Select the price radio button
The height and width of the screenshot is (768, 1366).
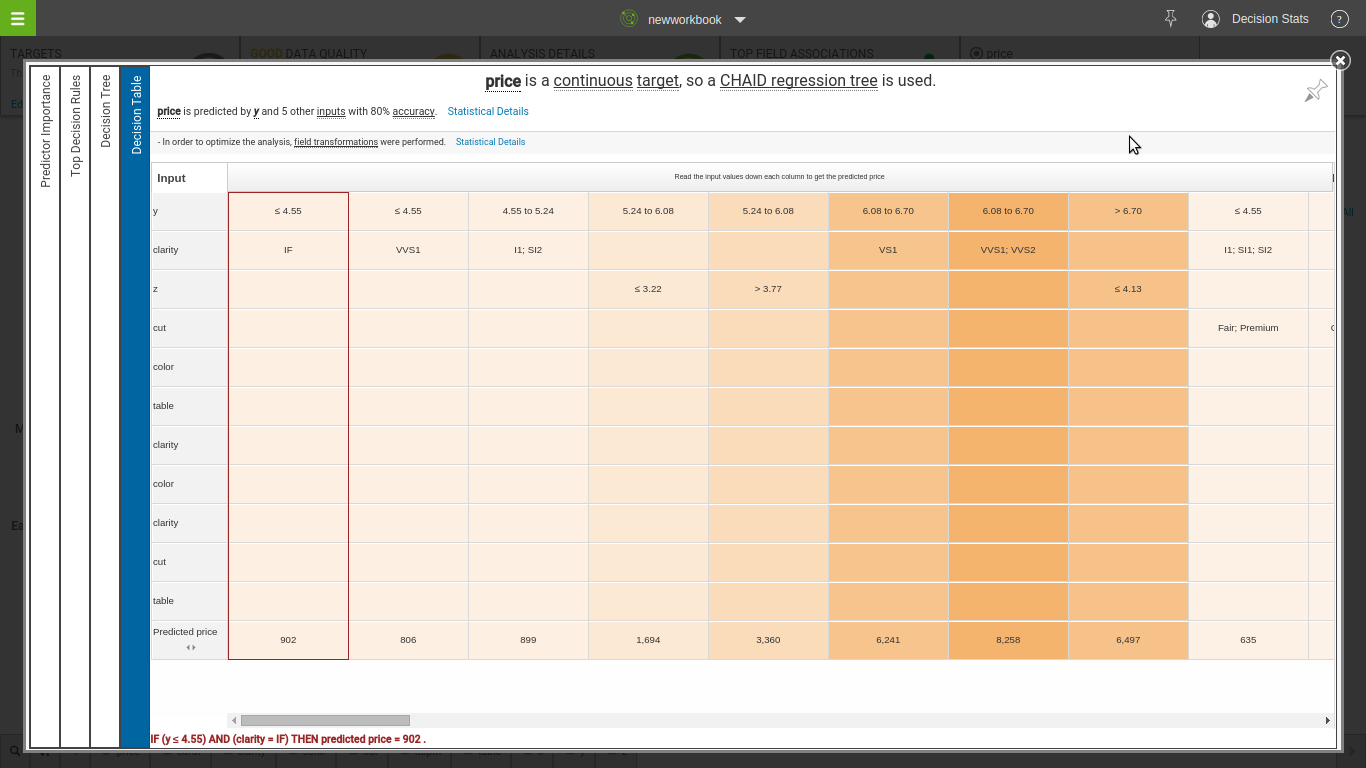point(976,54)
